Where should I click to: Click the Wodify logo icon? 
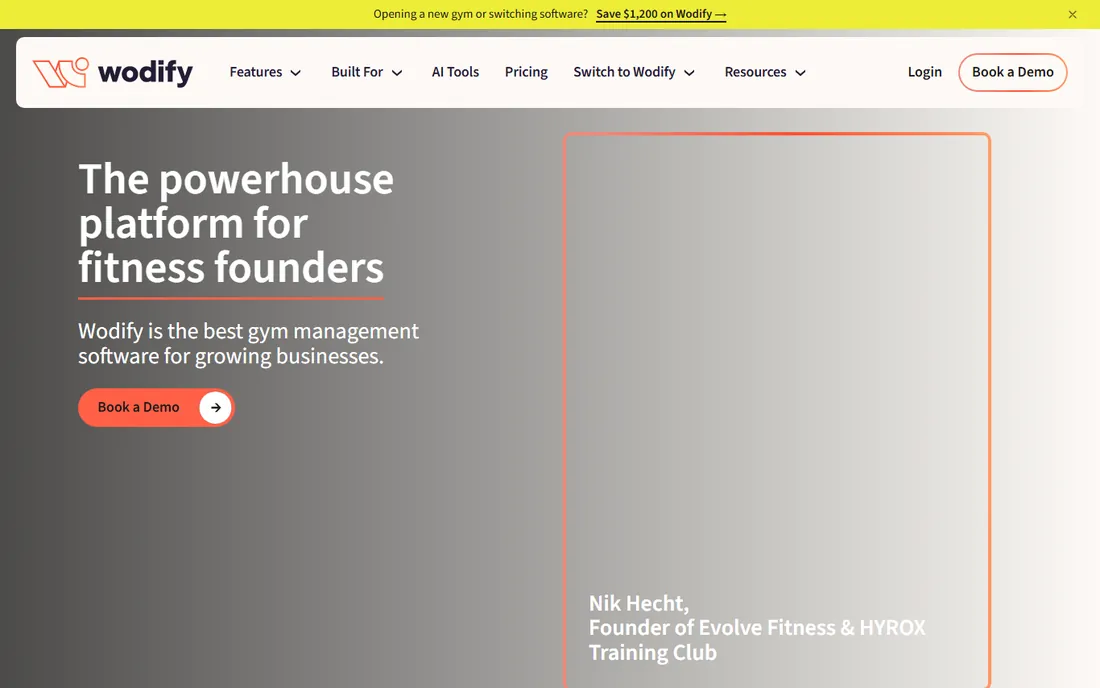(x=60, y=72)
